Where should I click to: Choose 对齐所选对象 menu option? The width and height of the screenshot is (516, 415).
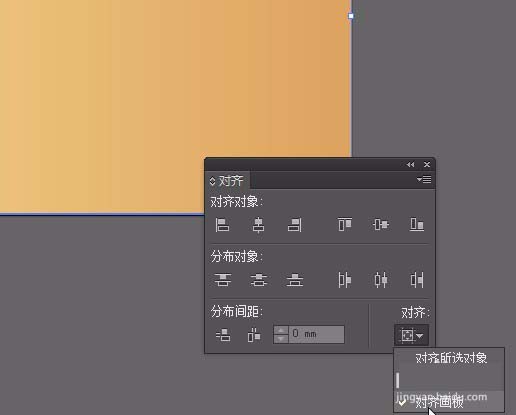(x=449, y=359)
